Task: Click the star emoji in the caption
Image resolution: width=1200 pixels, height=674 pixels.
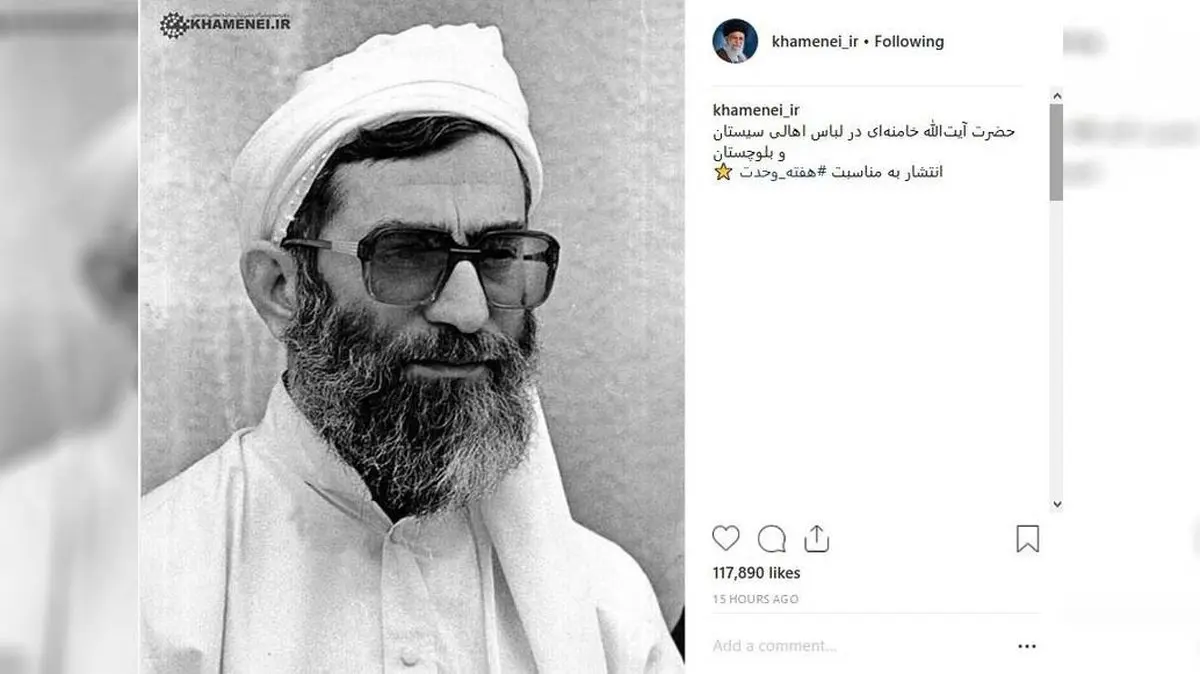Action: [723, 171]
